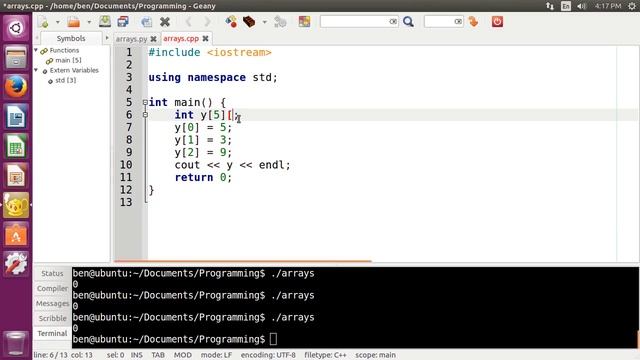Switch to the arrays.py document tab

coord(131,39)
